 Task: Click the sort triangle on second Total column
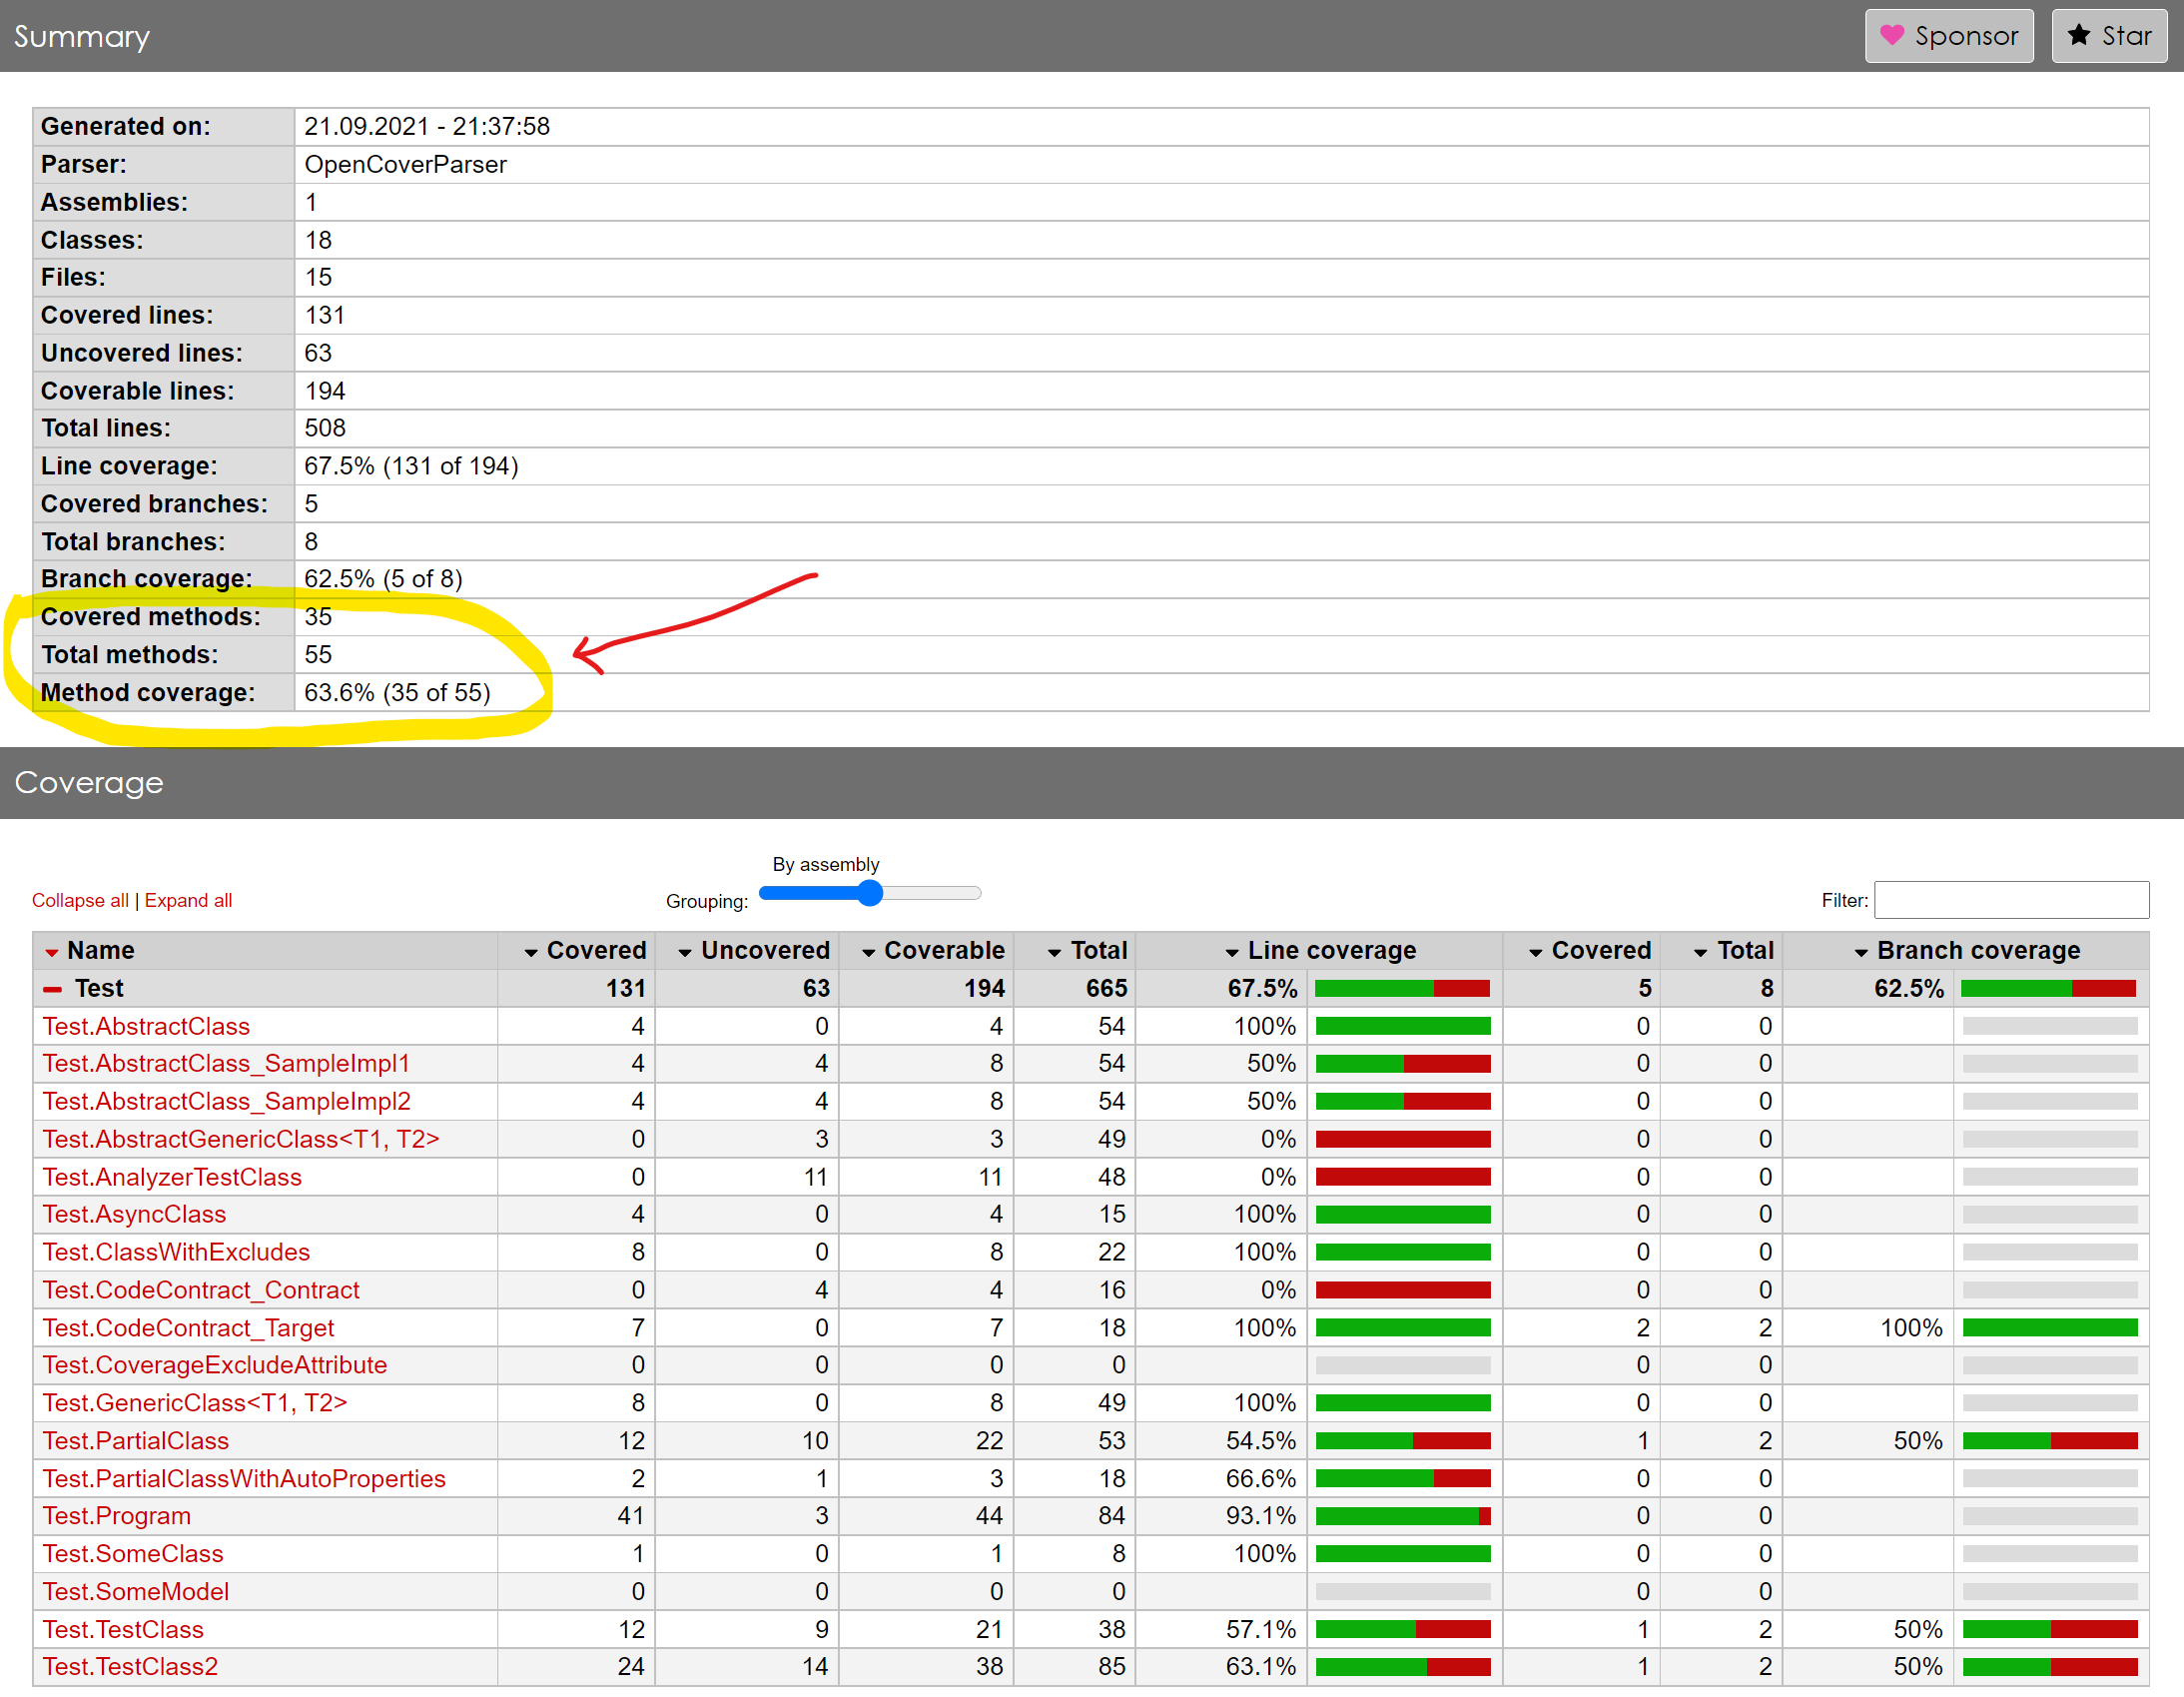click(x=1700, y=950)
